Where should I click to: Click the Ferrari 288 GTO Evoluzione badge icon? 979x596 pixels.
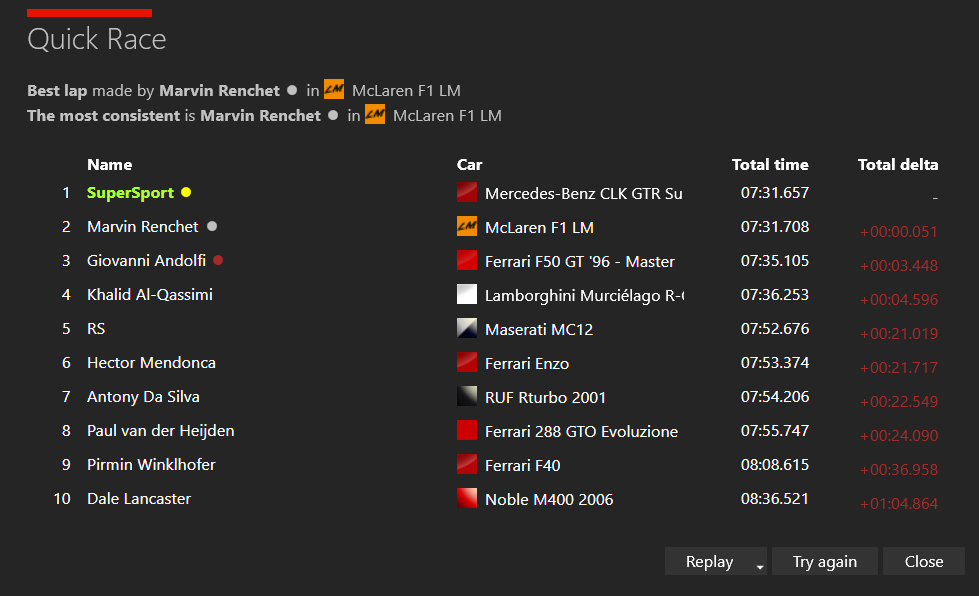tap(466, 430)
